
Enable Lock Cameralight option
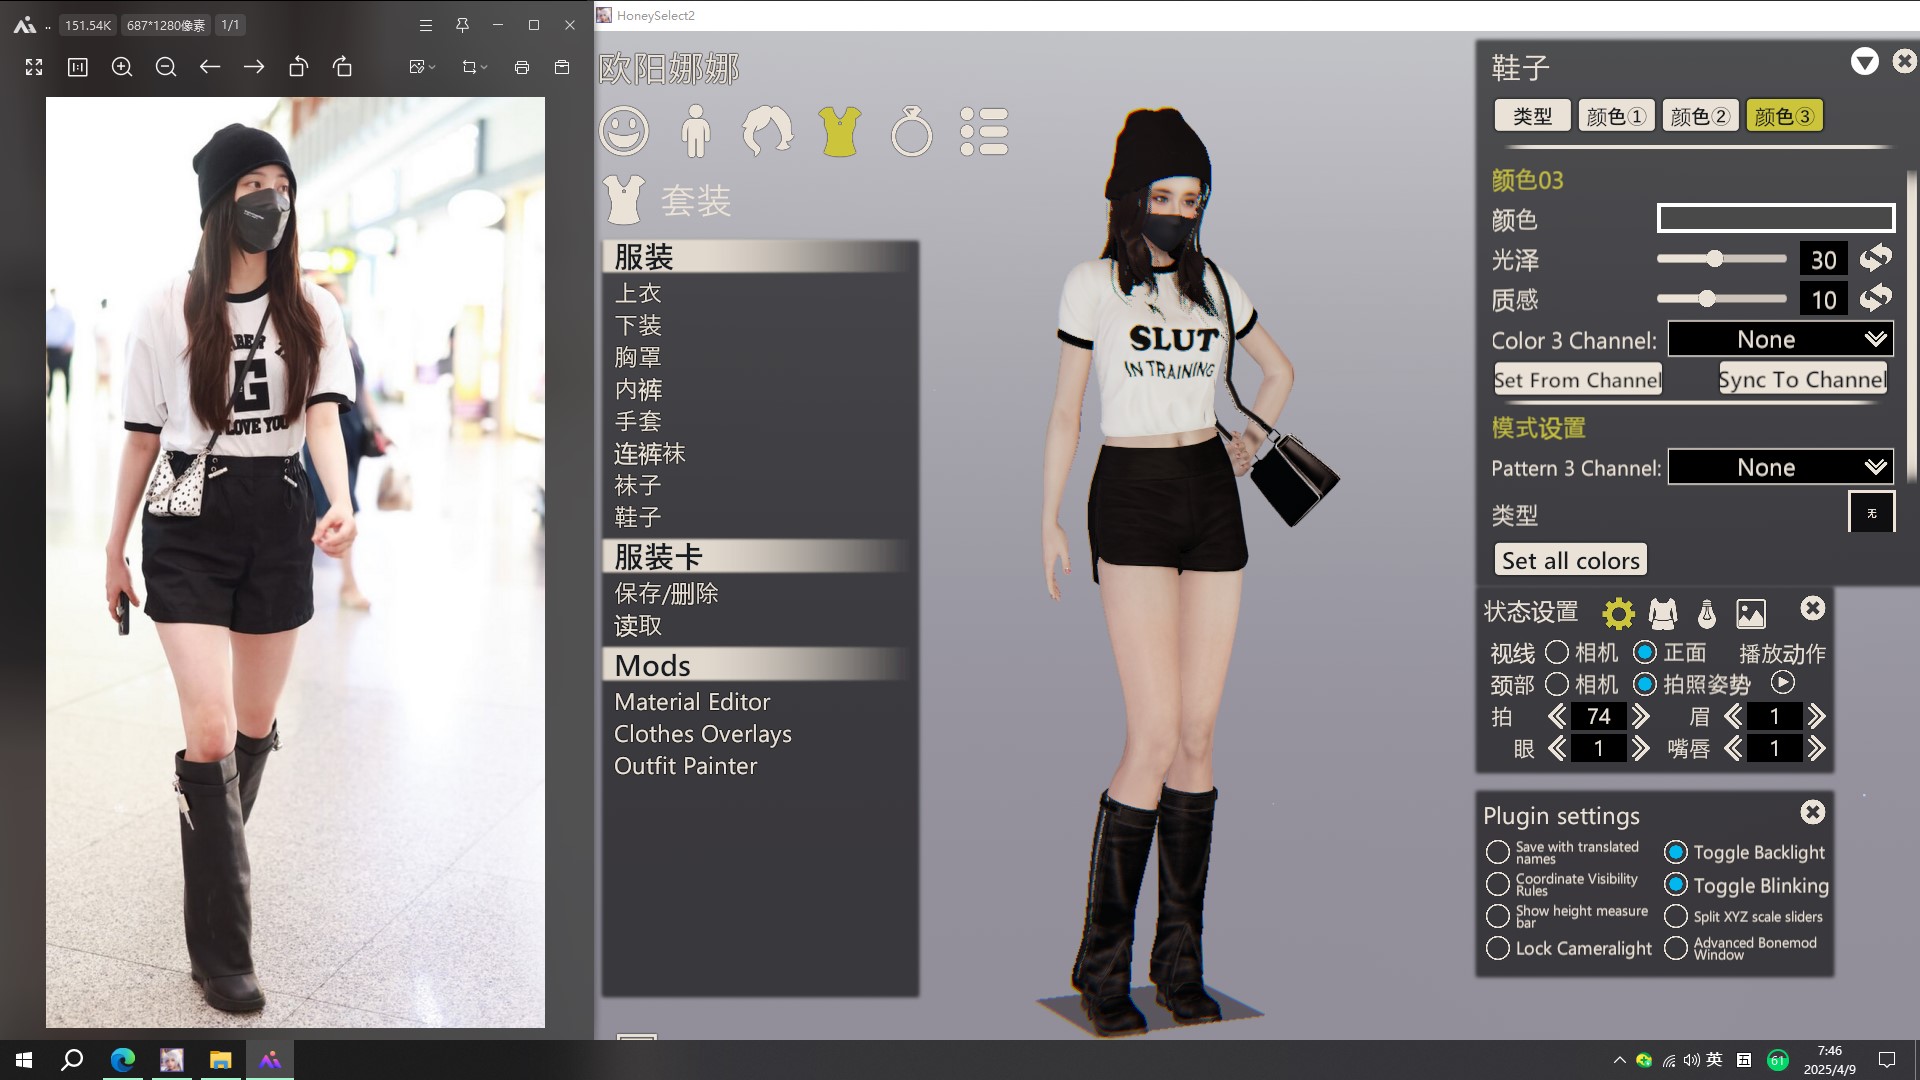coord(1497,948)
